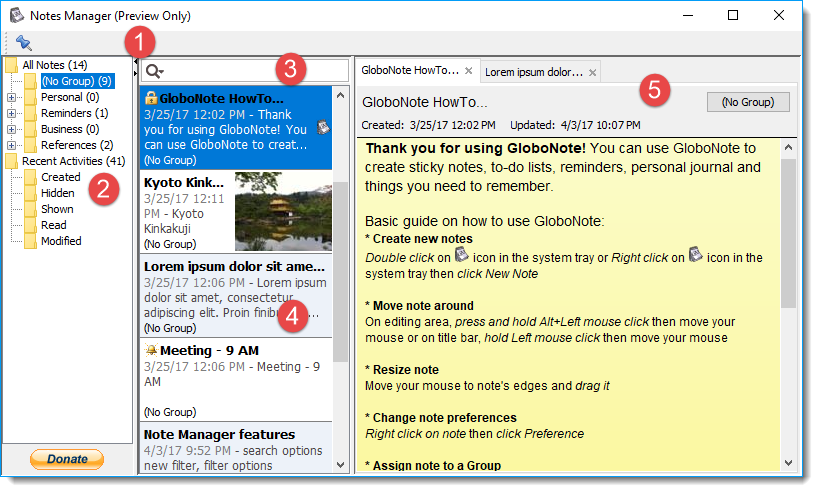Screen dimensions: 818x492
Task: Select the Reminders (1) group
Action: coord(75,113)
